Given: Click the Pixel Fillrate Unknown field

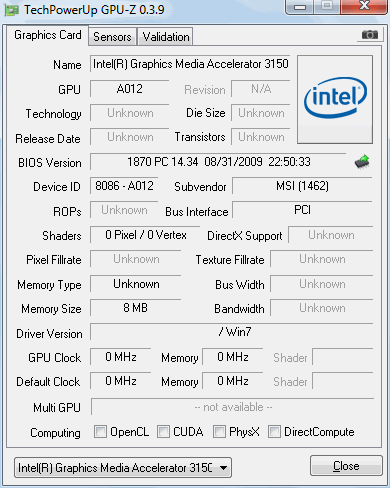Looking at the screenshot, I should (x=136, y=259).
